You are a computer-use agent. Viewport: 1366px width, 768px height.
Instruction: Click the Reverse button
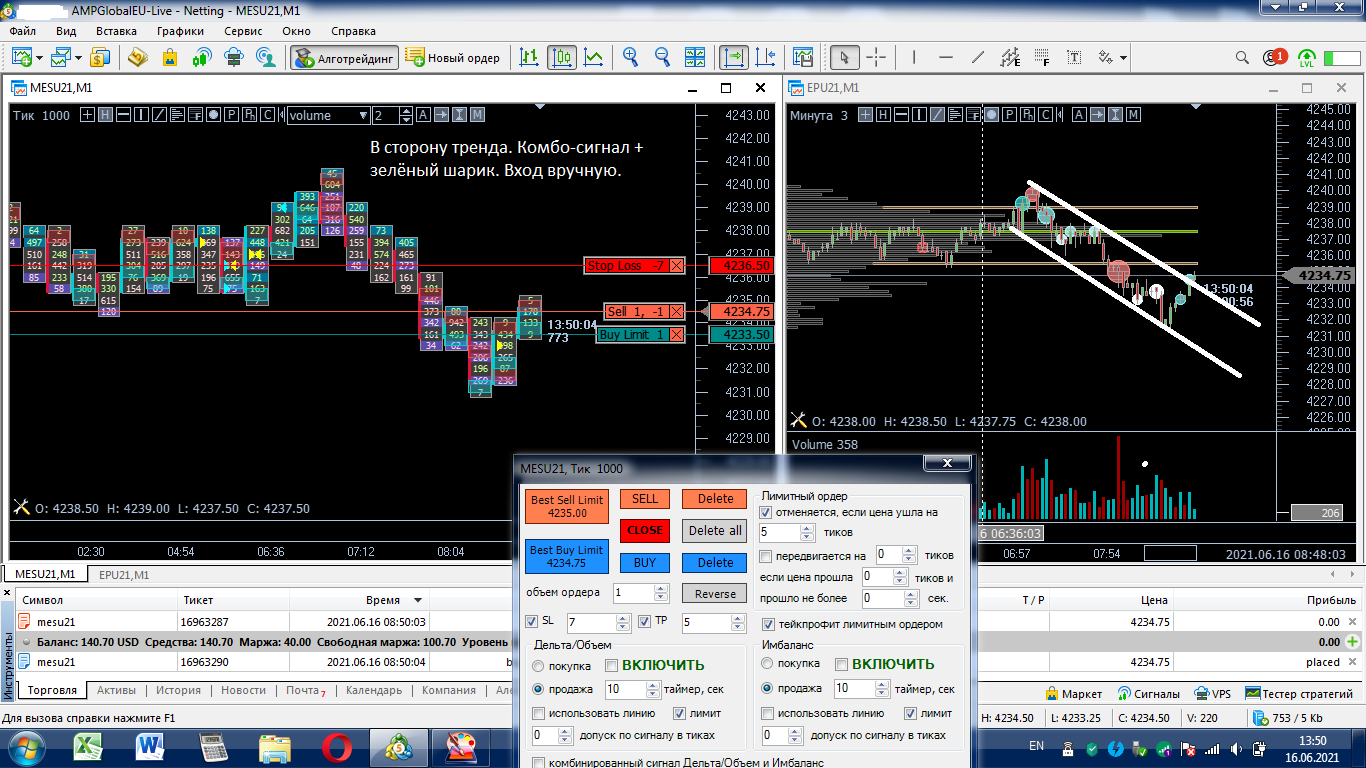(715, 594)
